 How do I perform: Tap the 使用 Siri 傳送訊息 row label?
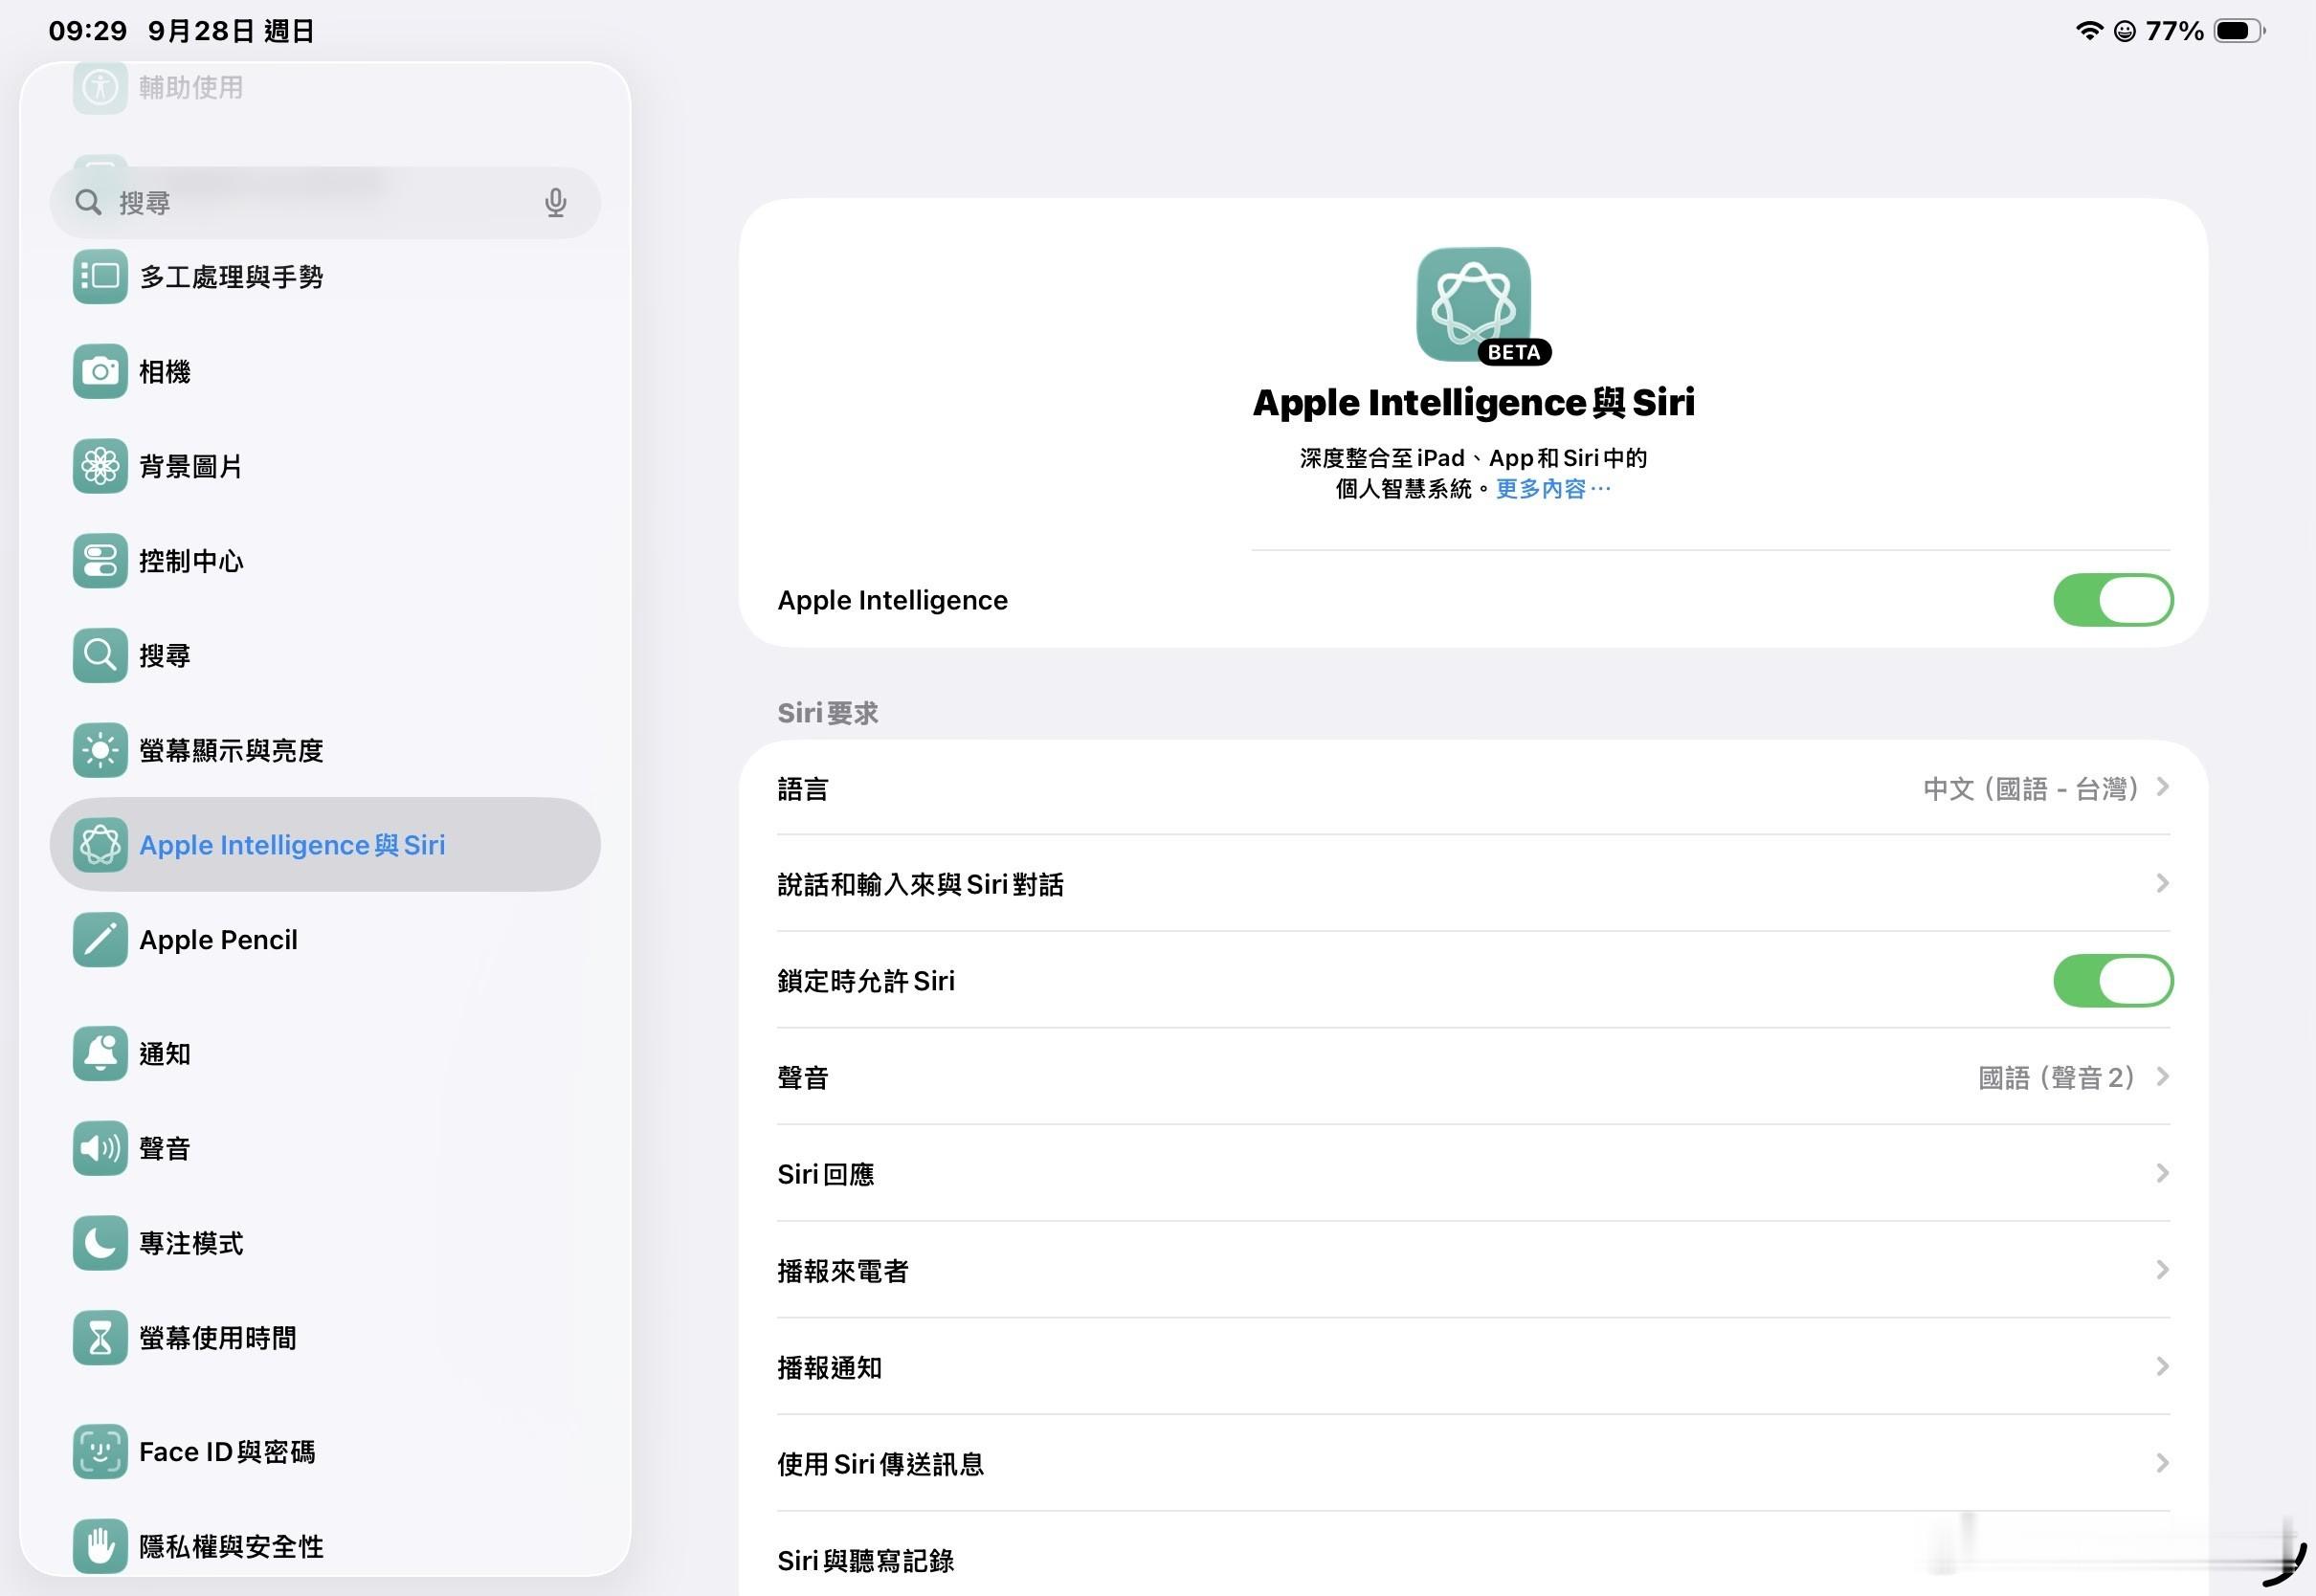pyautogui.click(x=881, y=1464)
